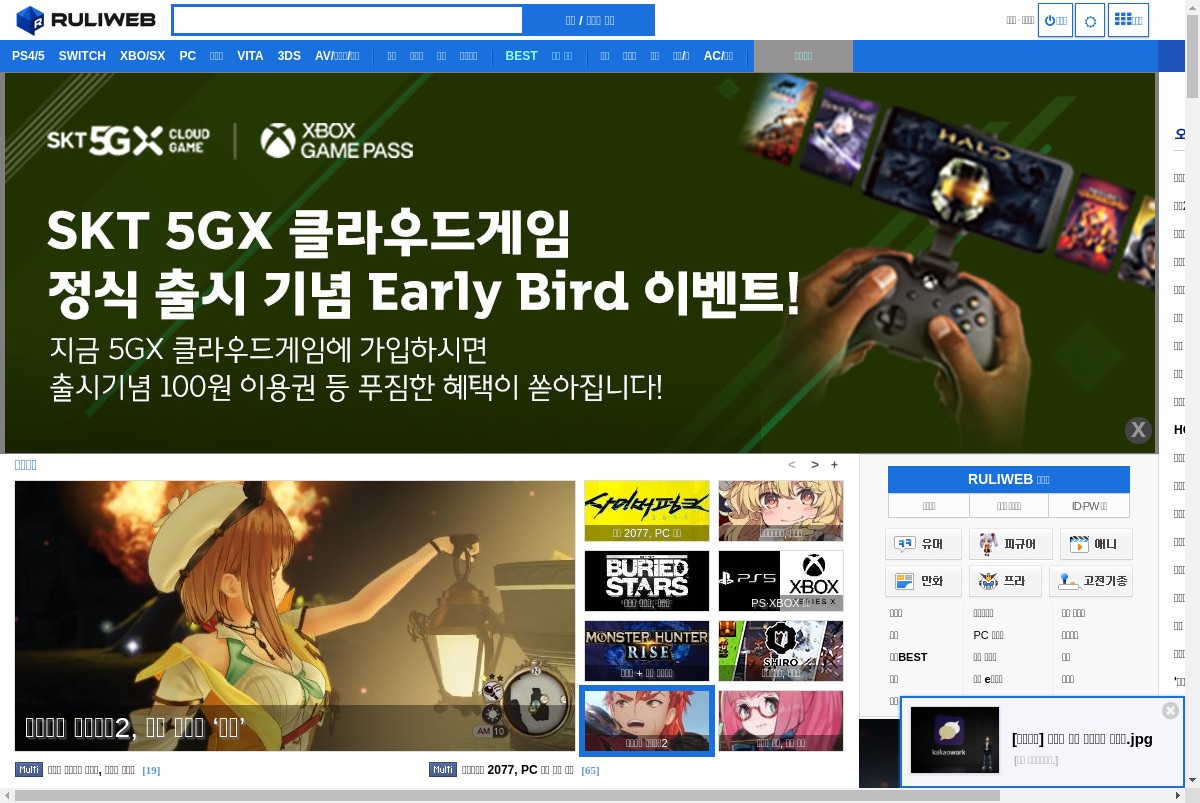1200x803 pixels.
Task: Open the Shiro pixel game thumbnail
Action: click(x=781, y=651)
